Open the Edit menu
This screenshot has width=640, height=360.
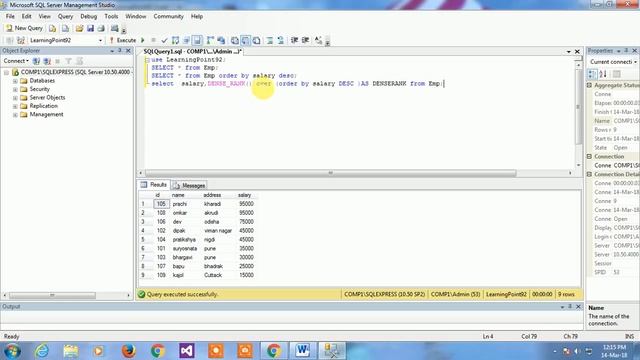pos(27,16)
